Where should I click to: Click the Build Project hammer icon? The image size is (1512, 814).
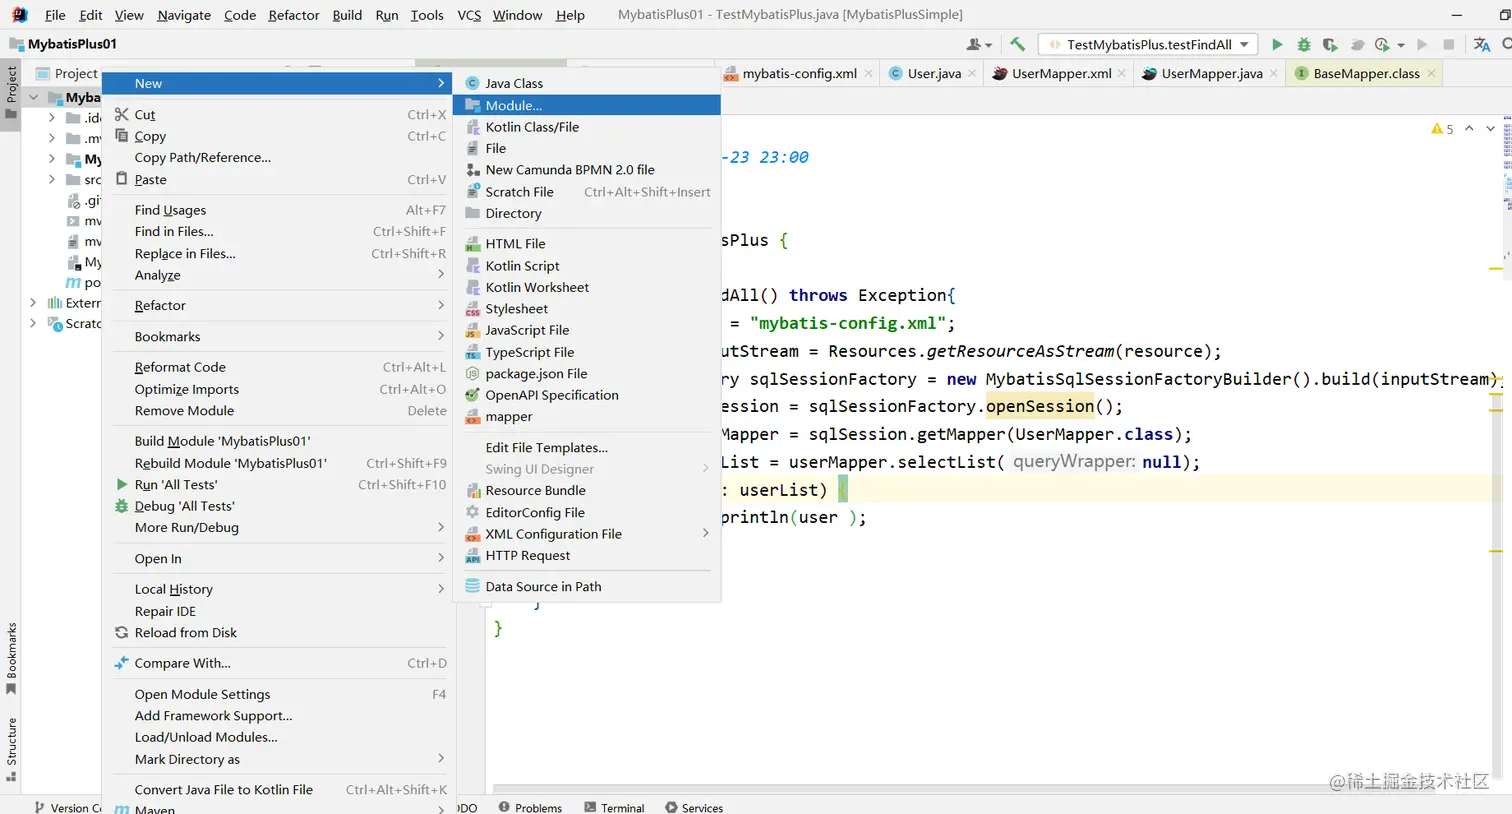pyautogui.click(x=1017, y=44)
